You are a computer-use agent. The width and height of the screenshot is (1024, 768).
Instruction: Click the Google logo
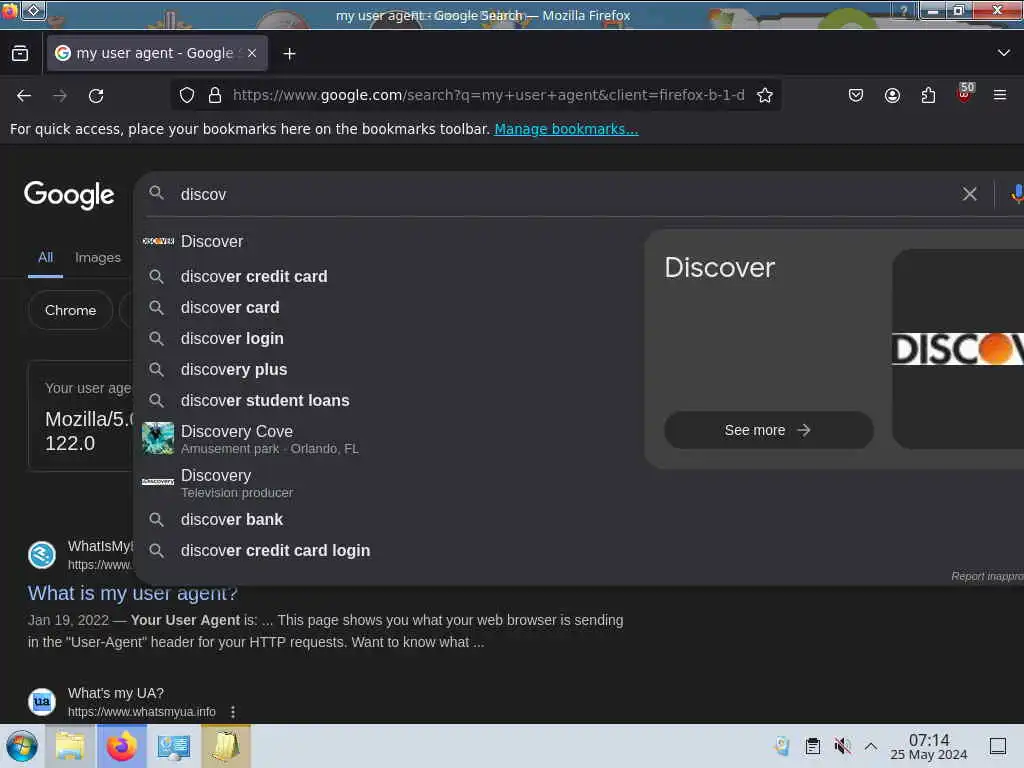point(69,195)
